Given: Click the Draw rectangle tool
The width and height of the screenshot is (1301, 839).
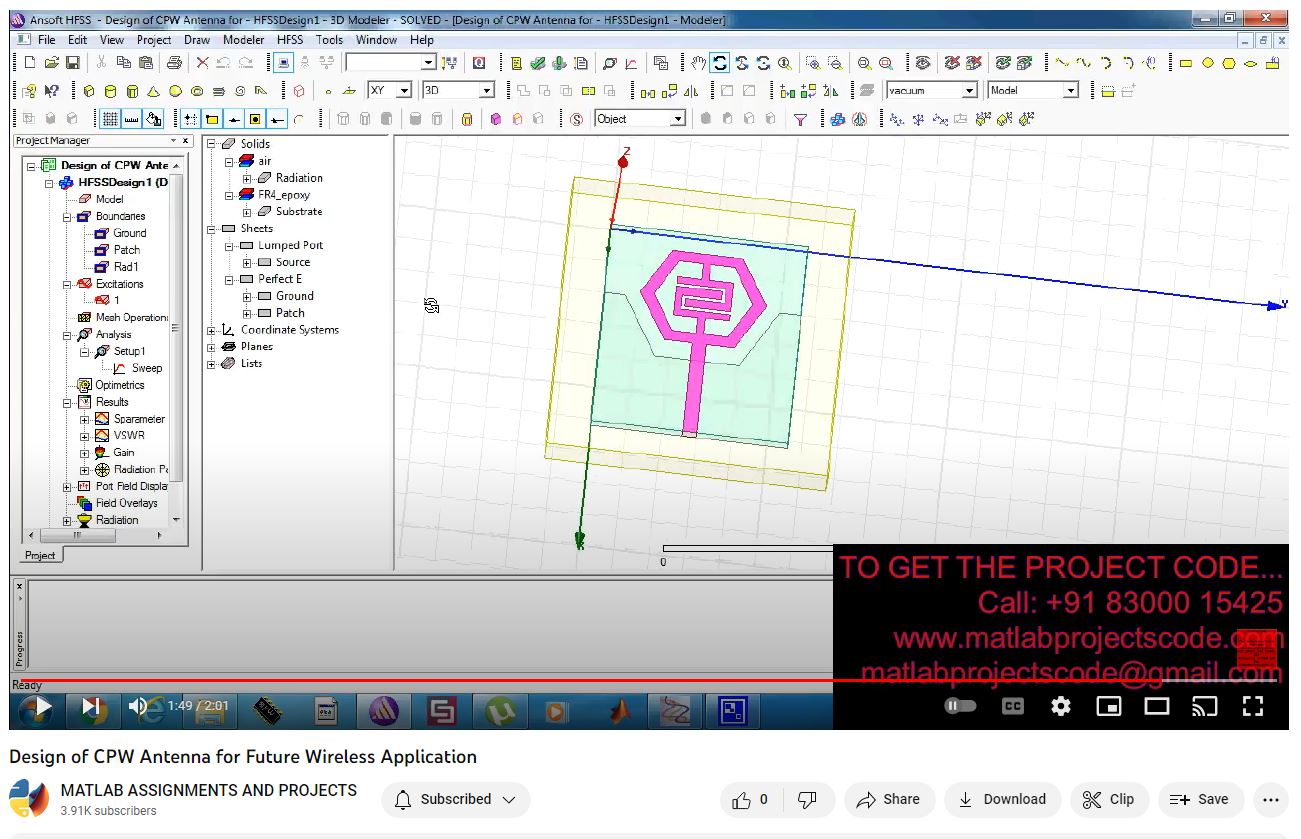Looking at the screenshot, I should tap(1185, 63).
